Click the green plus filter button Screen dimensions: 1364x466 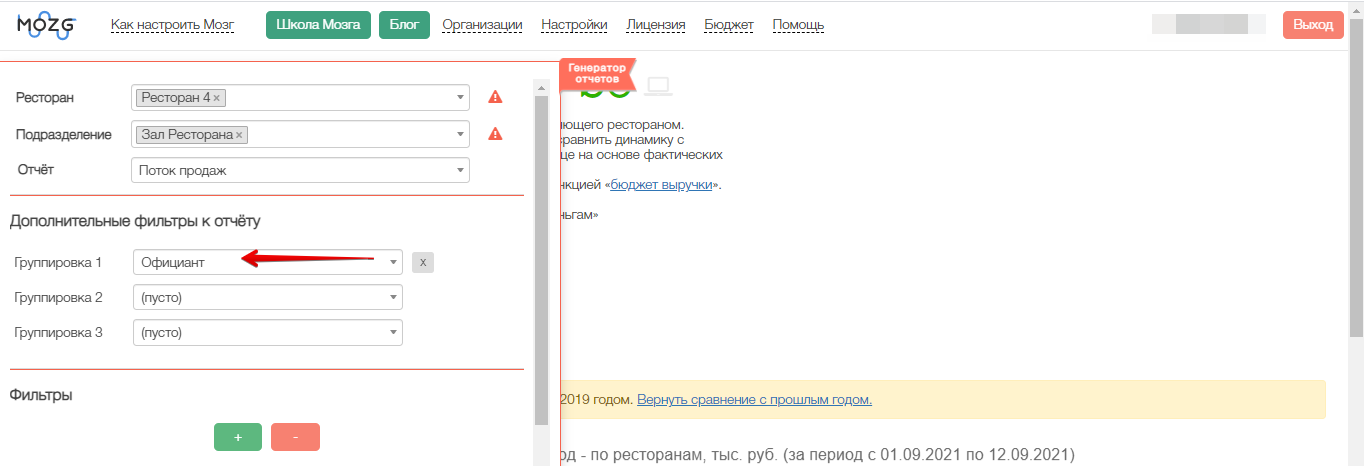[238, 438]
